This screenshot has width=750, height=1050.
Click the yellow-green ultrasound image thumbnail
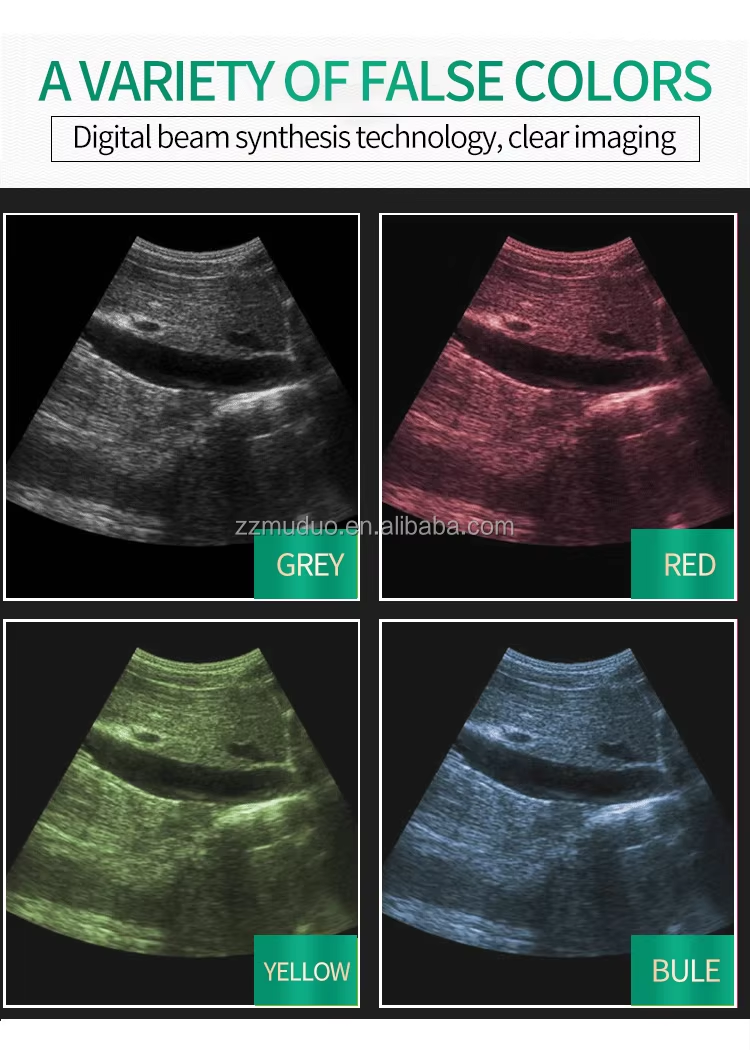tap(182, 813)
